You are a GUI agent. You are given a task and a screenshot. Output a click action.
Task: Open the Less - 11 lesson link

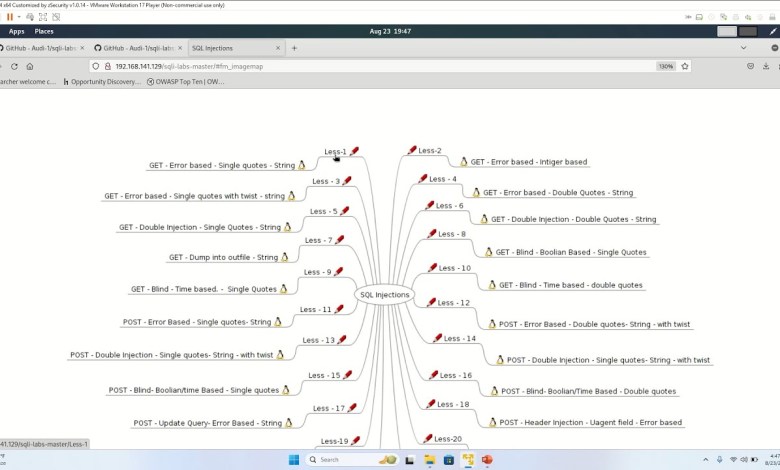(315, 310)
